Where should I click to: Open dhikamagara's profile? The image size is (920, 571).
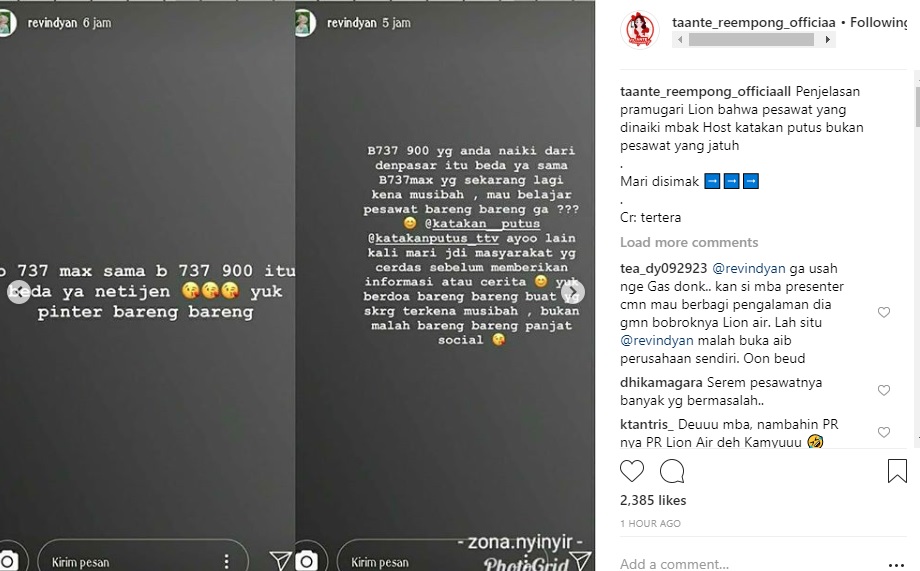[661, 383]
